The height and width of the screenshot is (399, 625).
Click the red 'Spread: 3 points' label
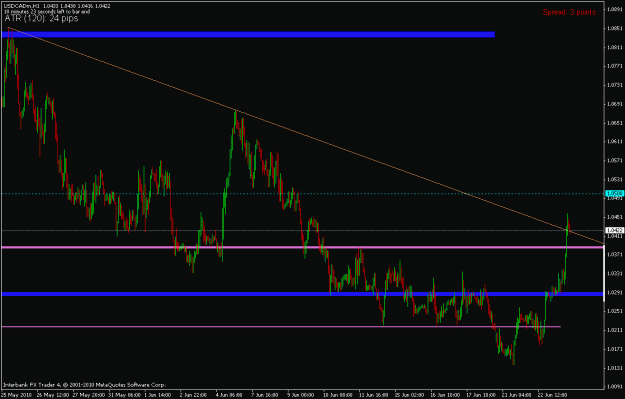(569, 12)
